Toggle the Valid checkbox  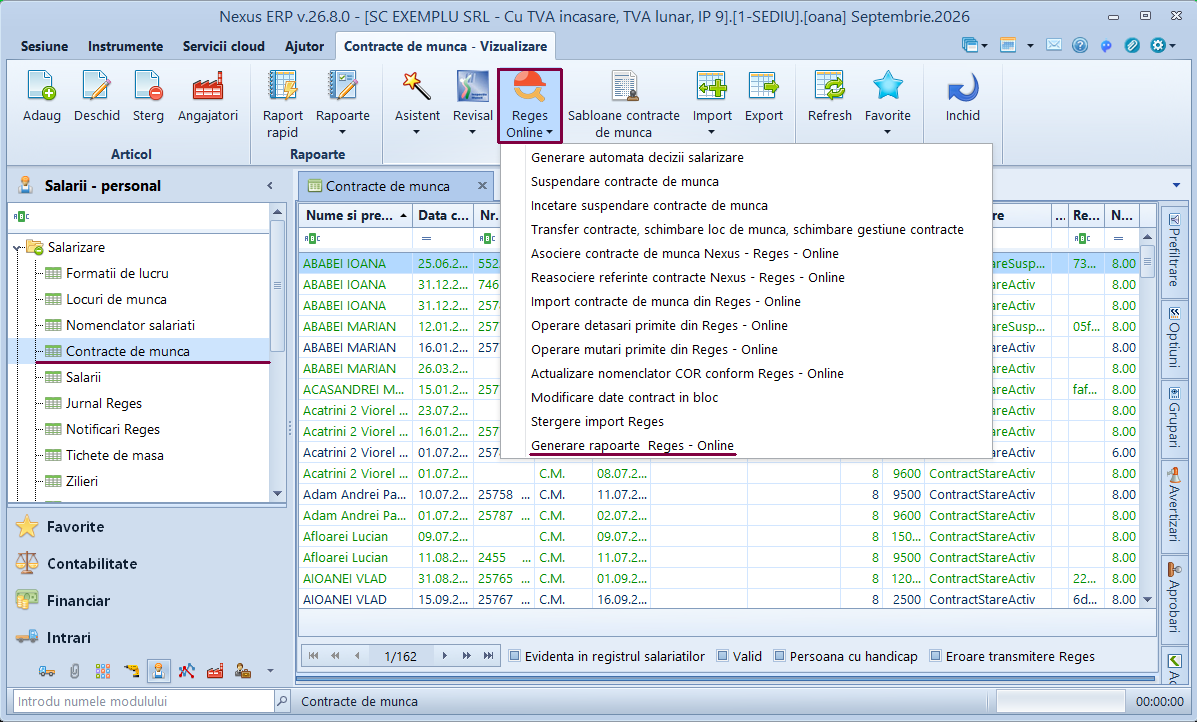pos(722,656)
